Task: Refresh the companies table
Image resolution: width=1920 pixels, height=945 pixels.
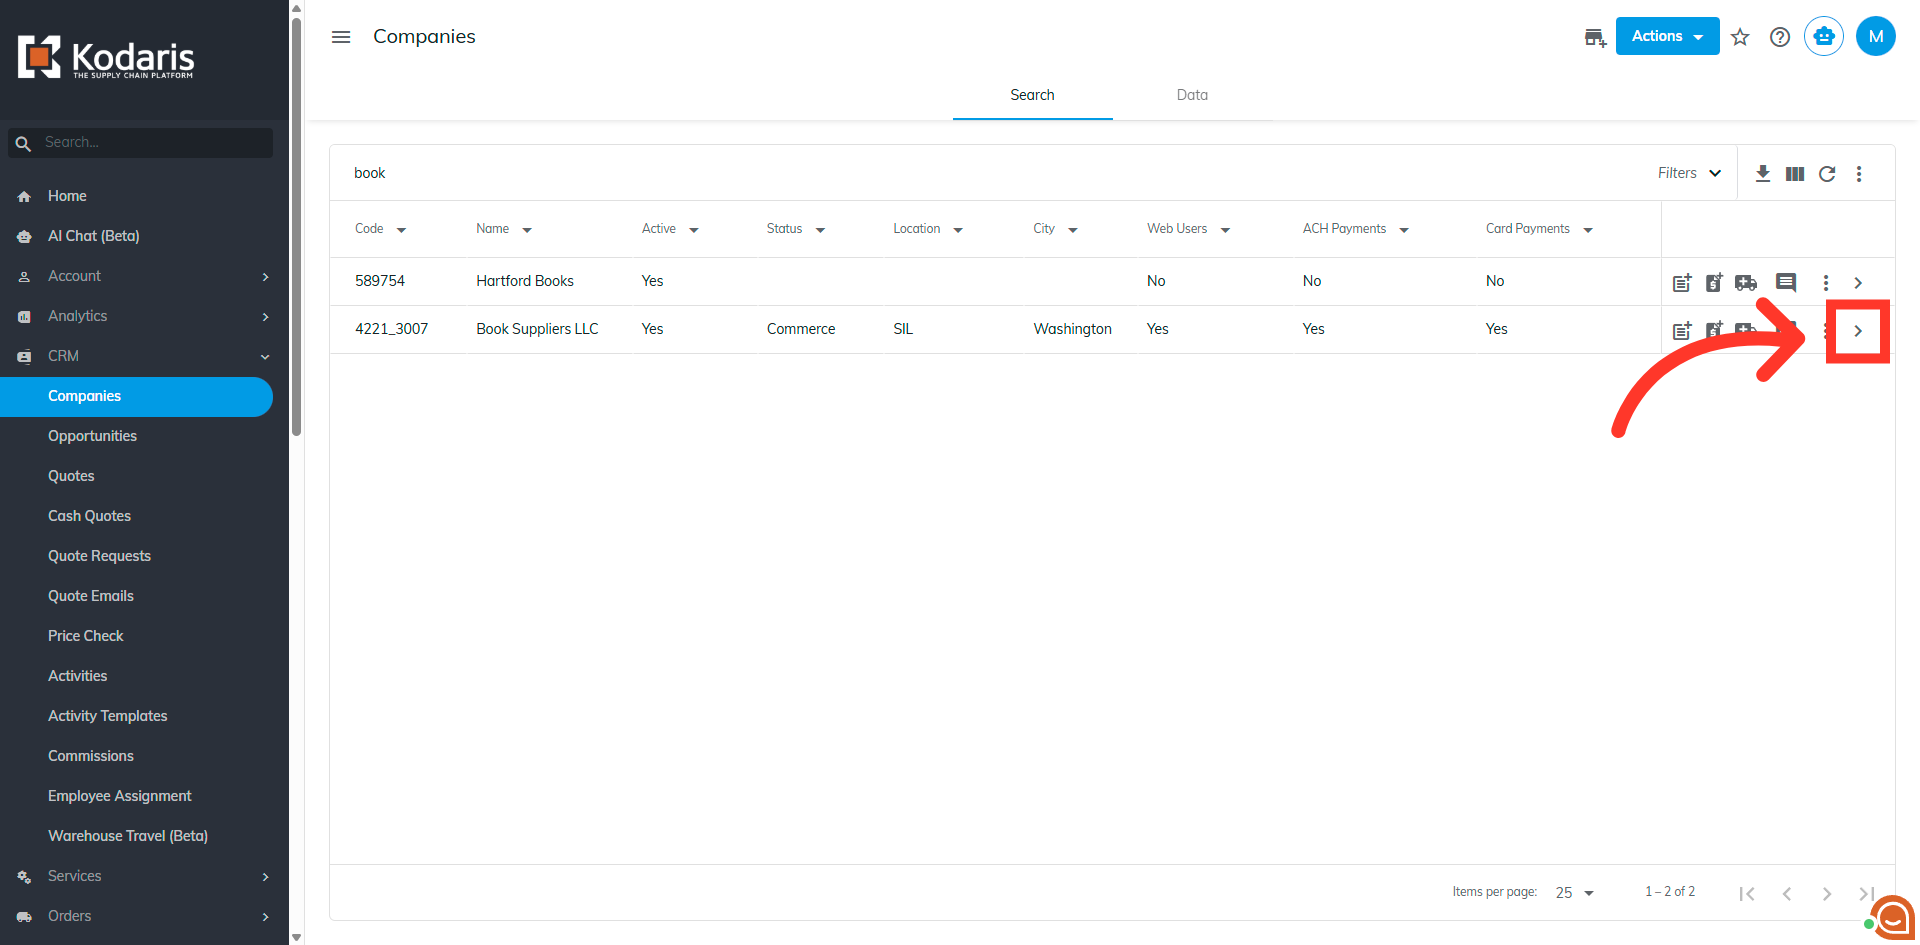Action: coord(1827,174)
